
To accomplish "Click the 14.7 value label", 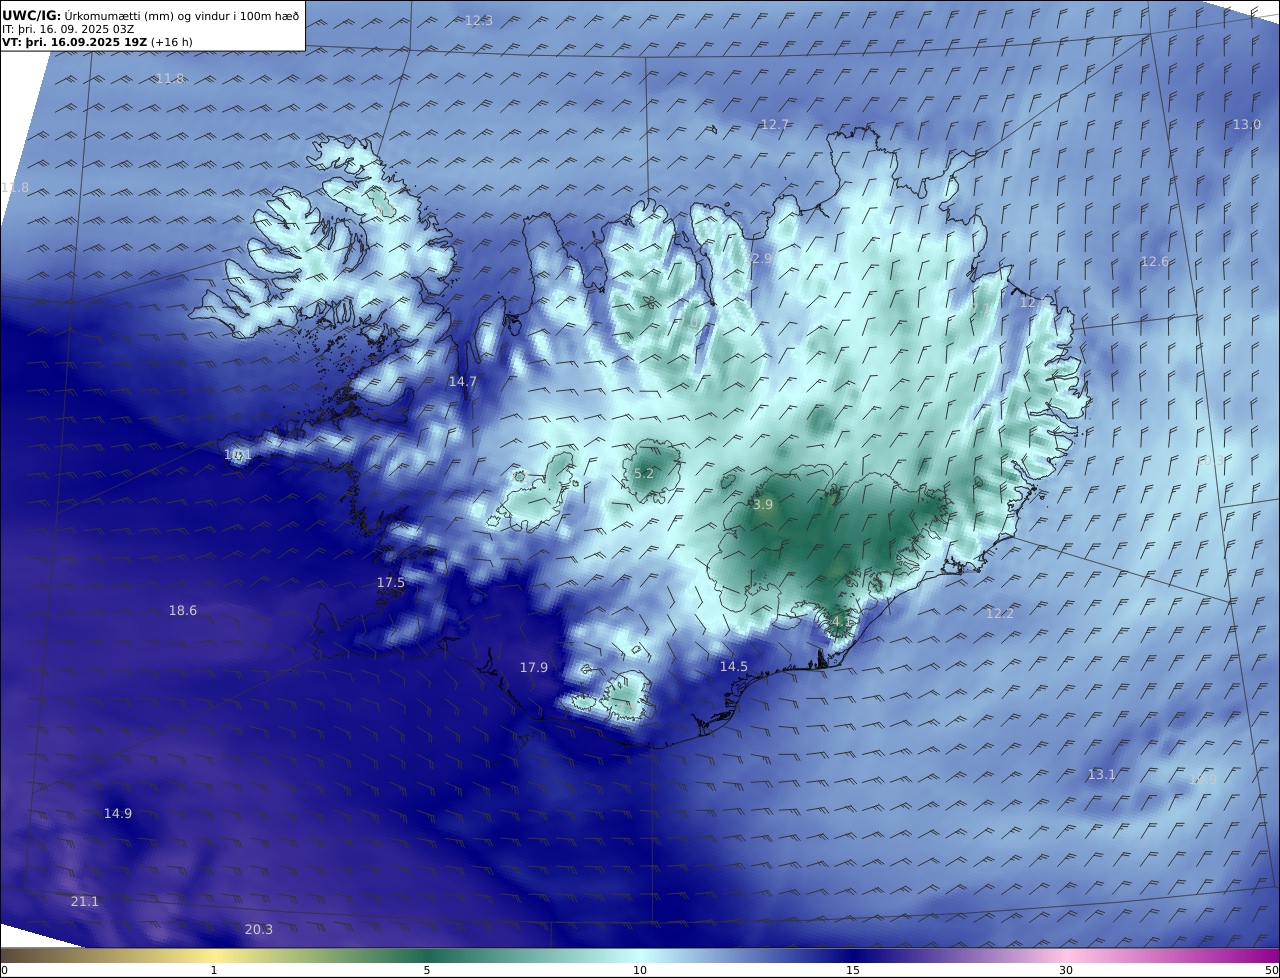I will tap(462, 382).
